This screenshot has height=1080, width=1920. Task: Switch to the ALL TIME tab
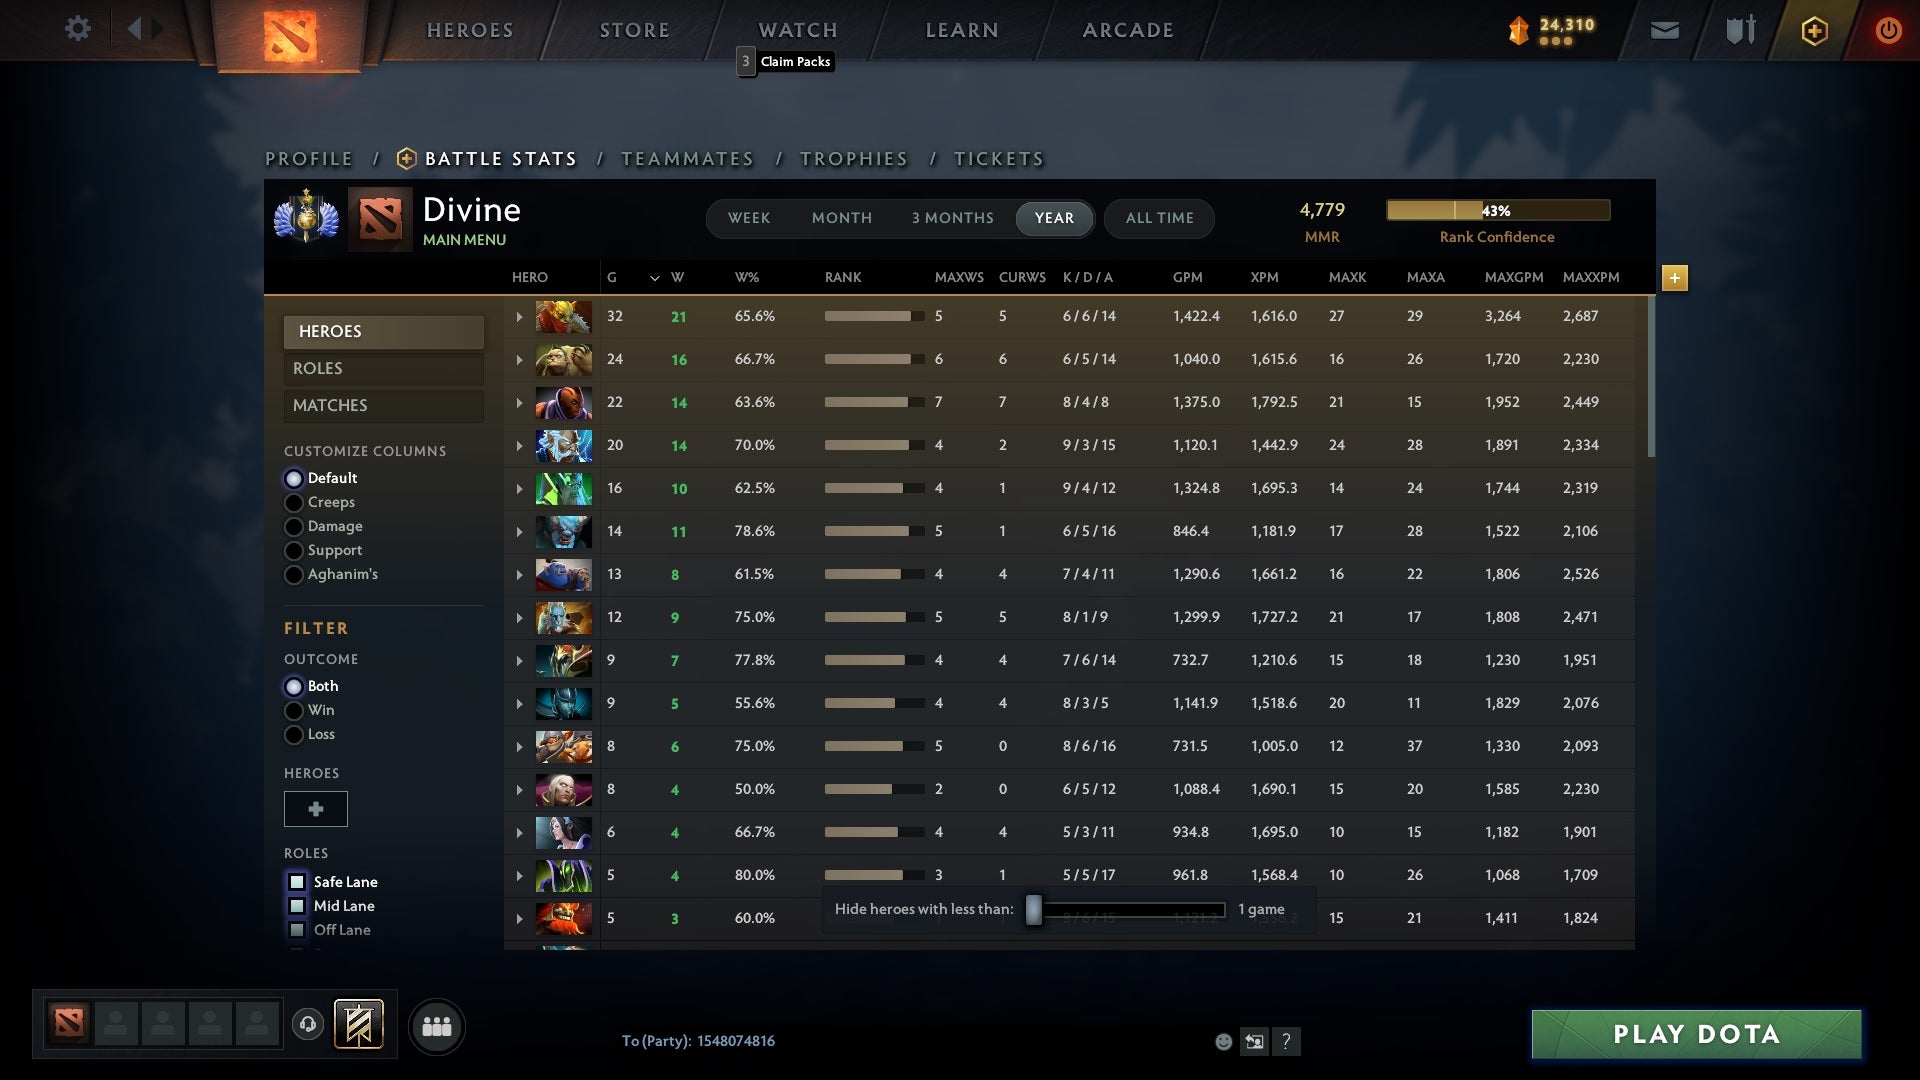pos(1158,218)
